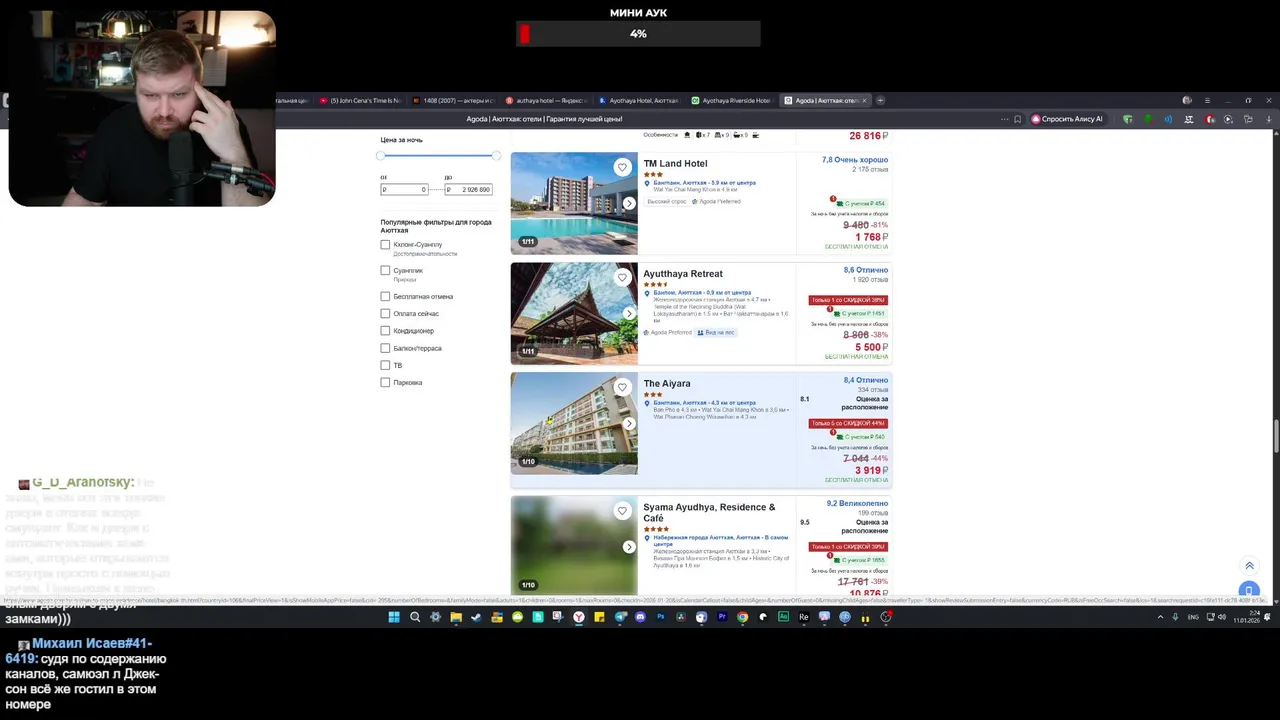
Task: Click the bookmark icon in address bar
Action: tap(1017, 119)
